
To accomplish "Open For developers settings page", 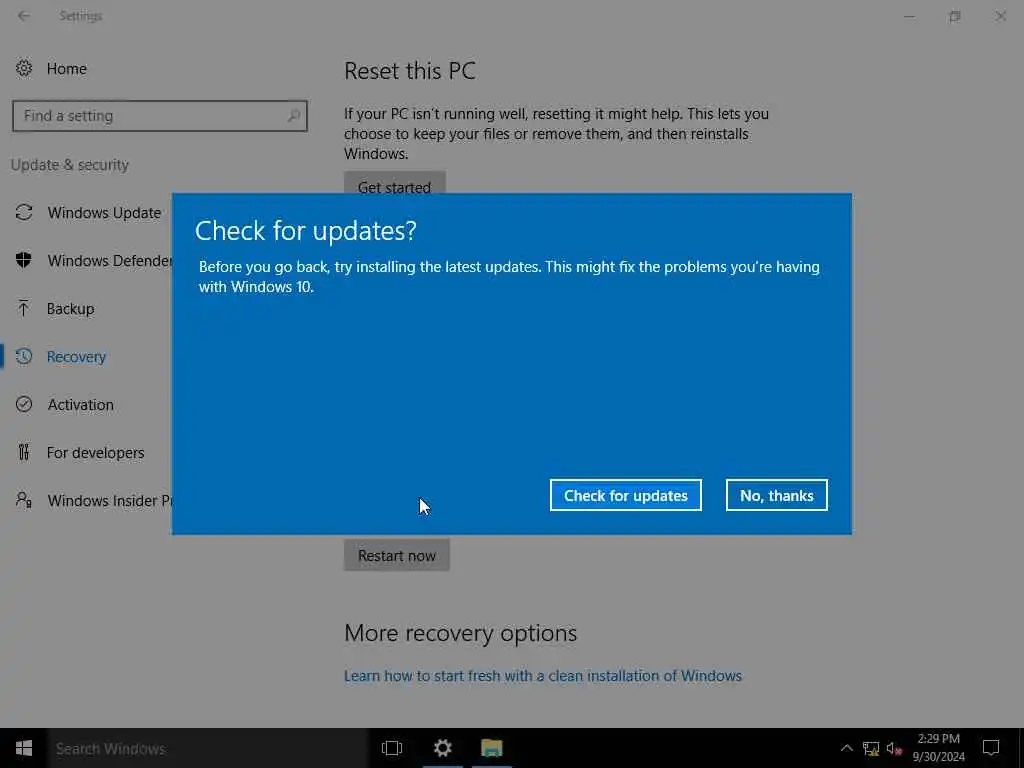I will coord(95,453).
